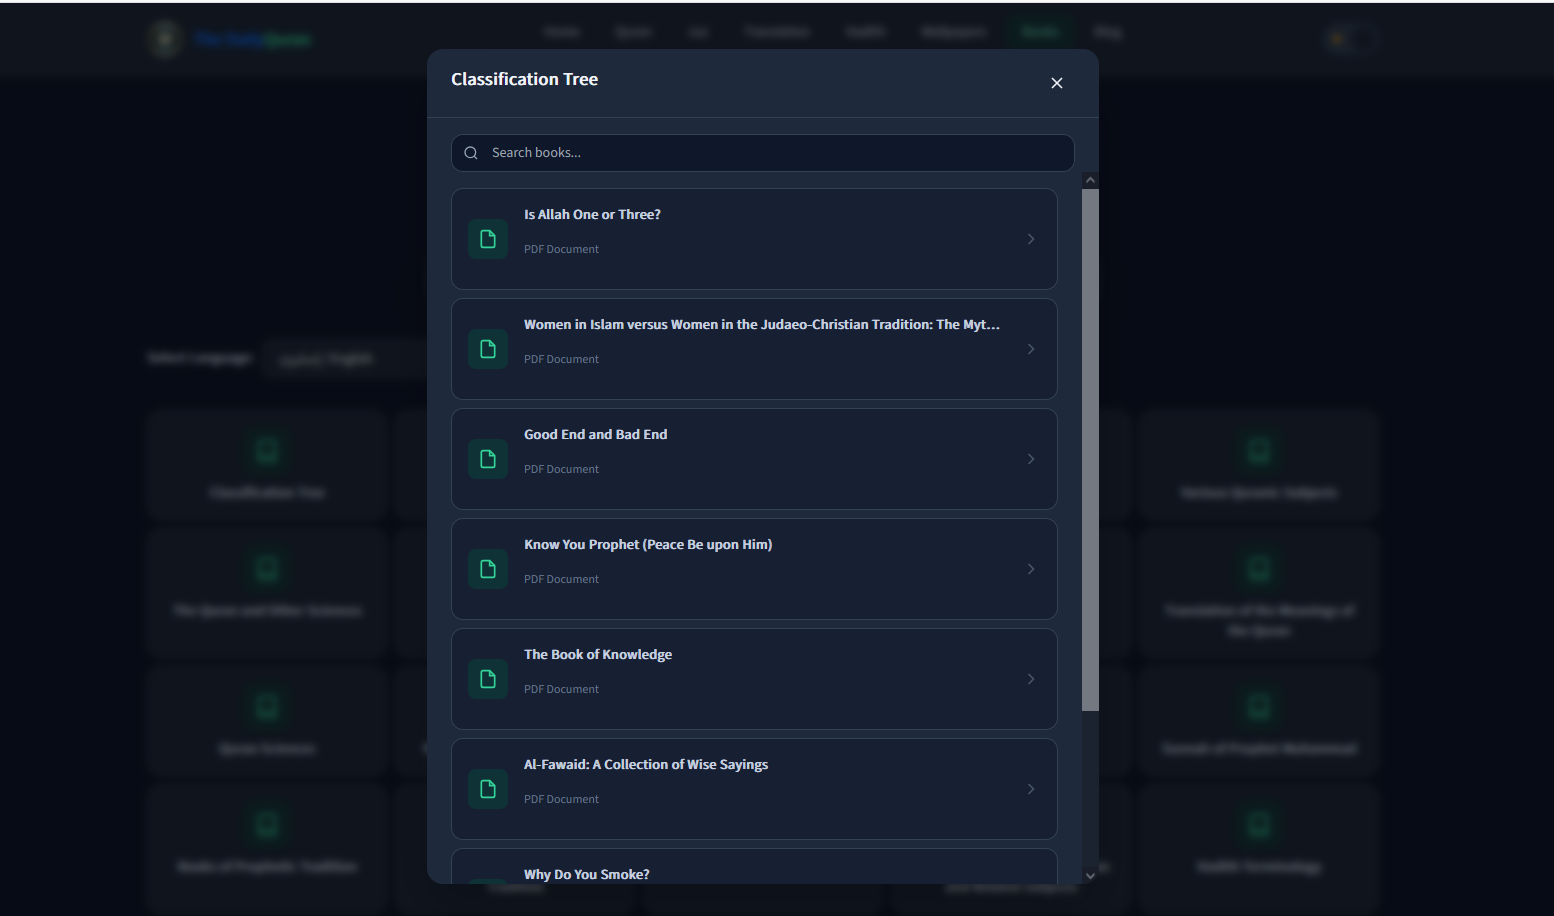1554x916 pixels.
Task: Open Know You Prophet (Peace Be upon Him) title
Action: tap(648, 545)
